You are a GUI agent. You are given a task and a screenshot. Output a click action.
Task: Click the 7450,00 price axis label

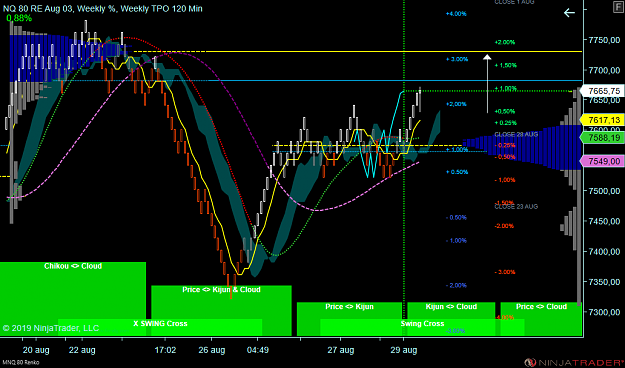(x=604, y=221)
